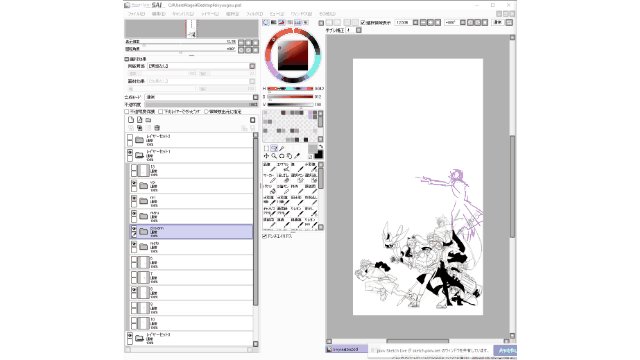640x360 pixels.
Task: Merge down layer icon in layer panel
Action: (140, 128)
